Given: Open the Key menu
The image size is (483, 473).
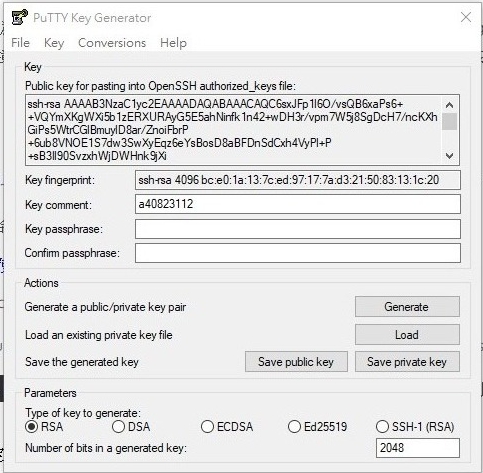Looking at the screenshot, I should point(54,43).
